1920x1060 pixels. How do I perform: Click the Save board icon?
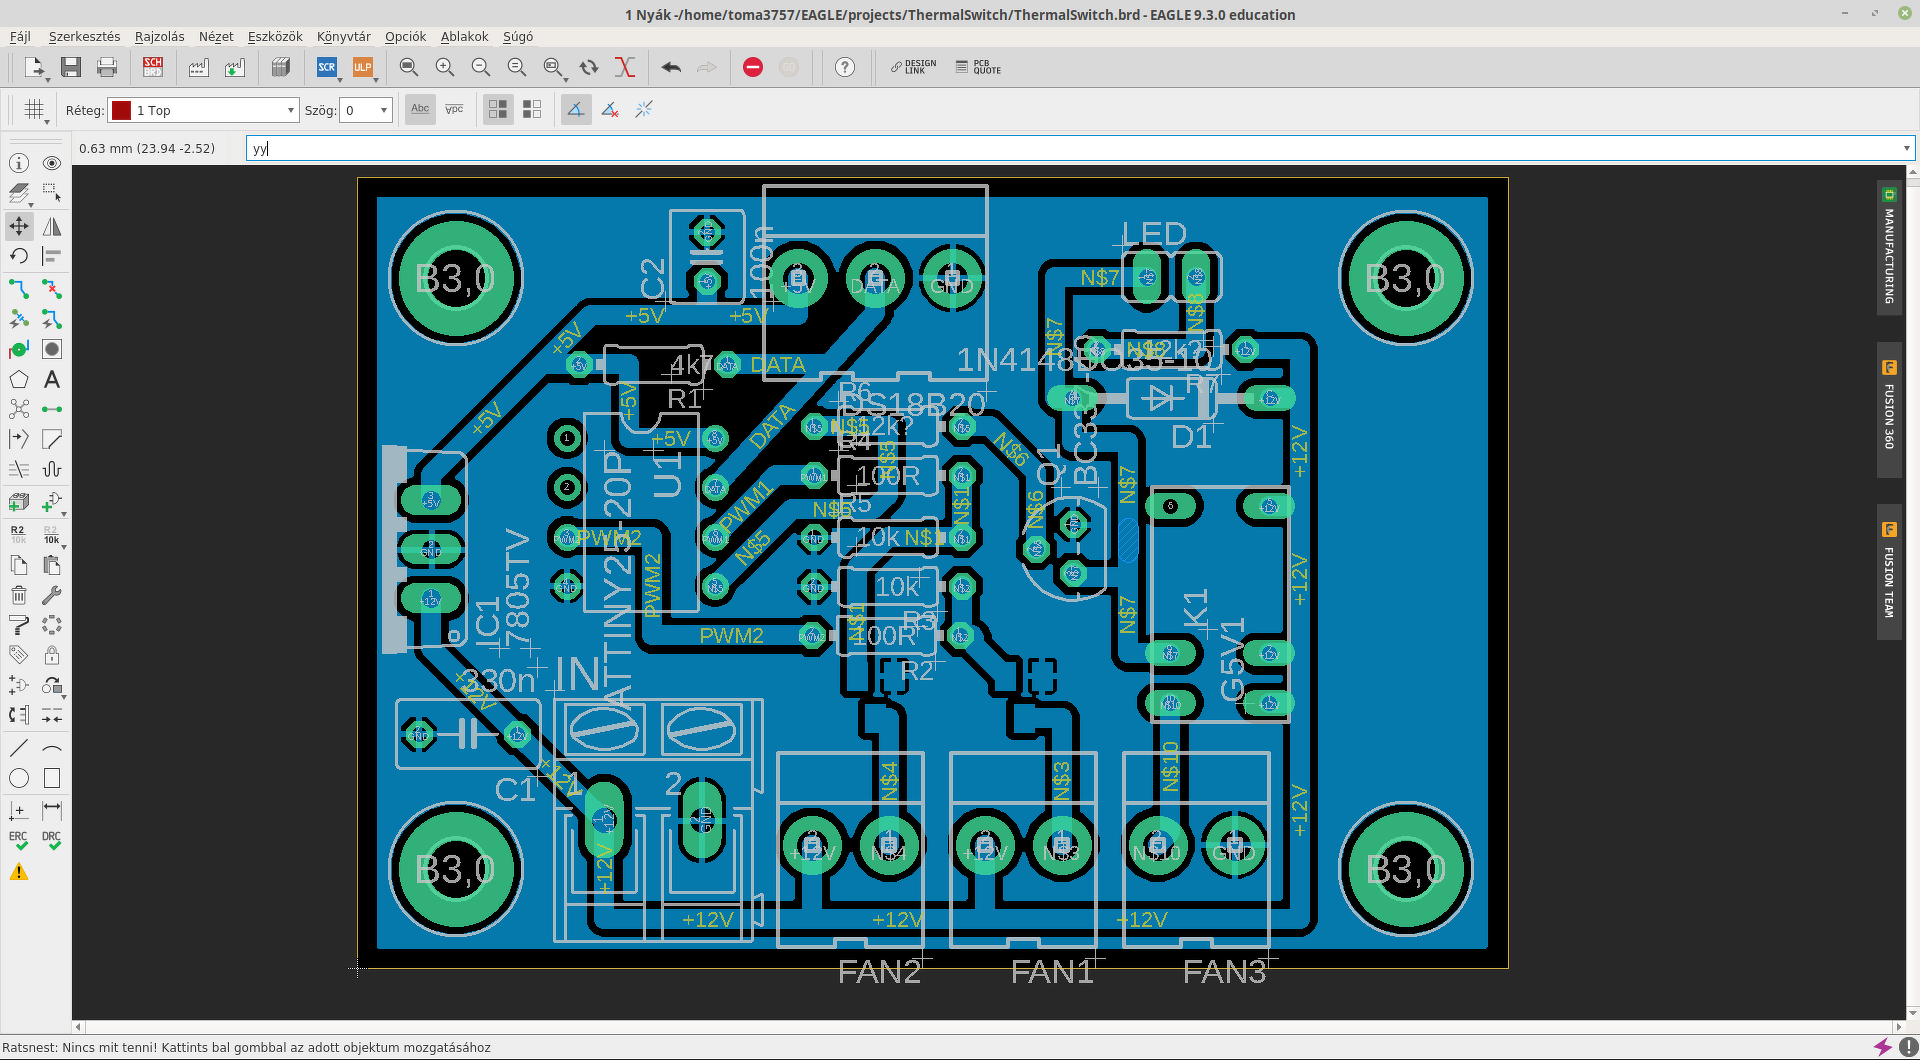click(x=70, y=67)
